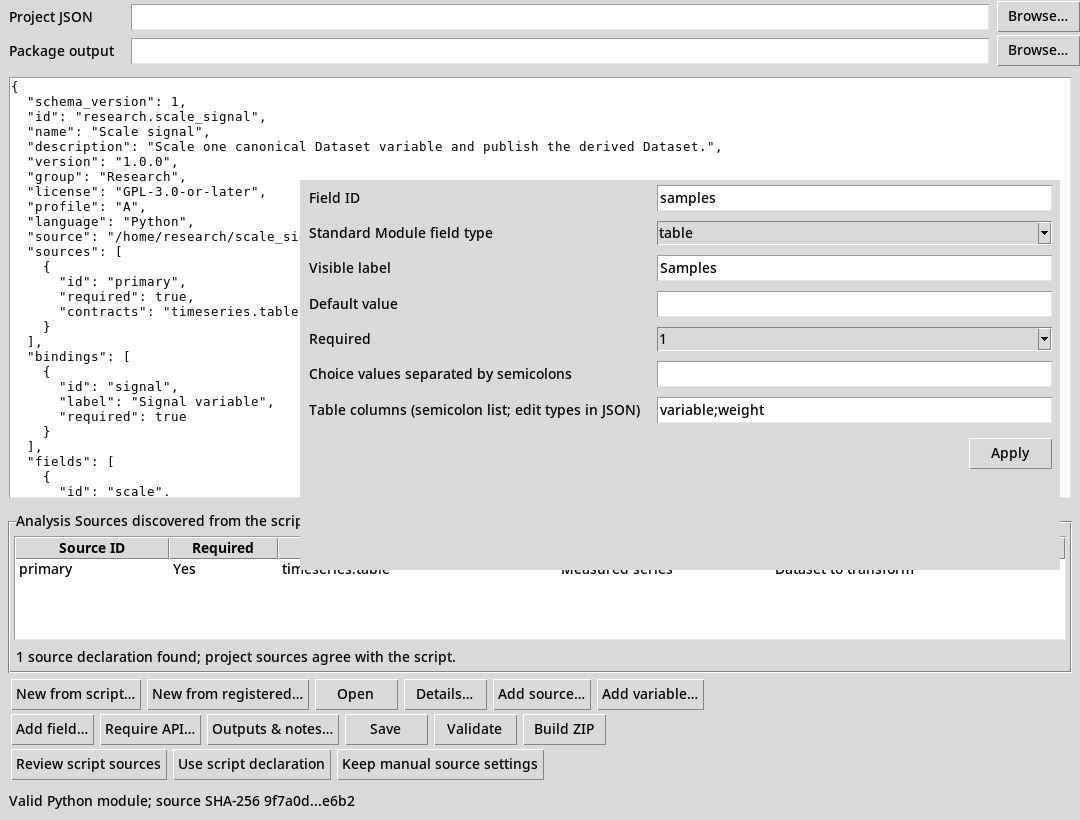Click the Project JSON path input field
The height and width of the screenshot is (820, 1080).
point(559,17)
